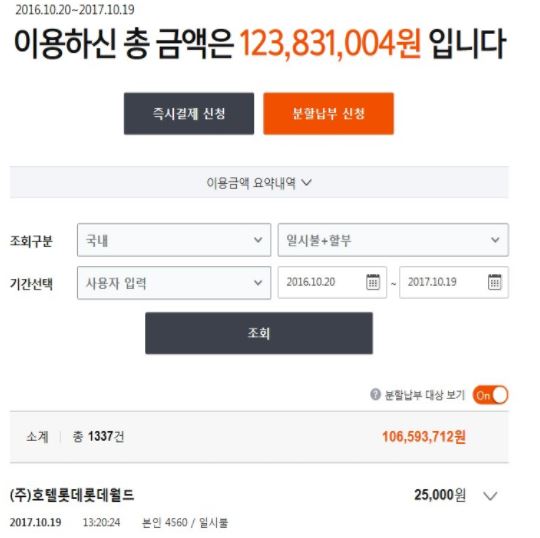Click the 분할납부 대상 보기 label
The height and width of the screenshot is (538, 540).
pyautogui.click(x=425, y=395)
